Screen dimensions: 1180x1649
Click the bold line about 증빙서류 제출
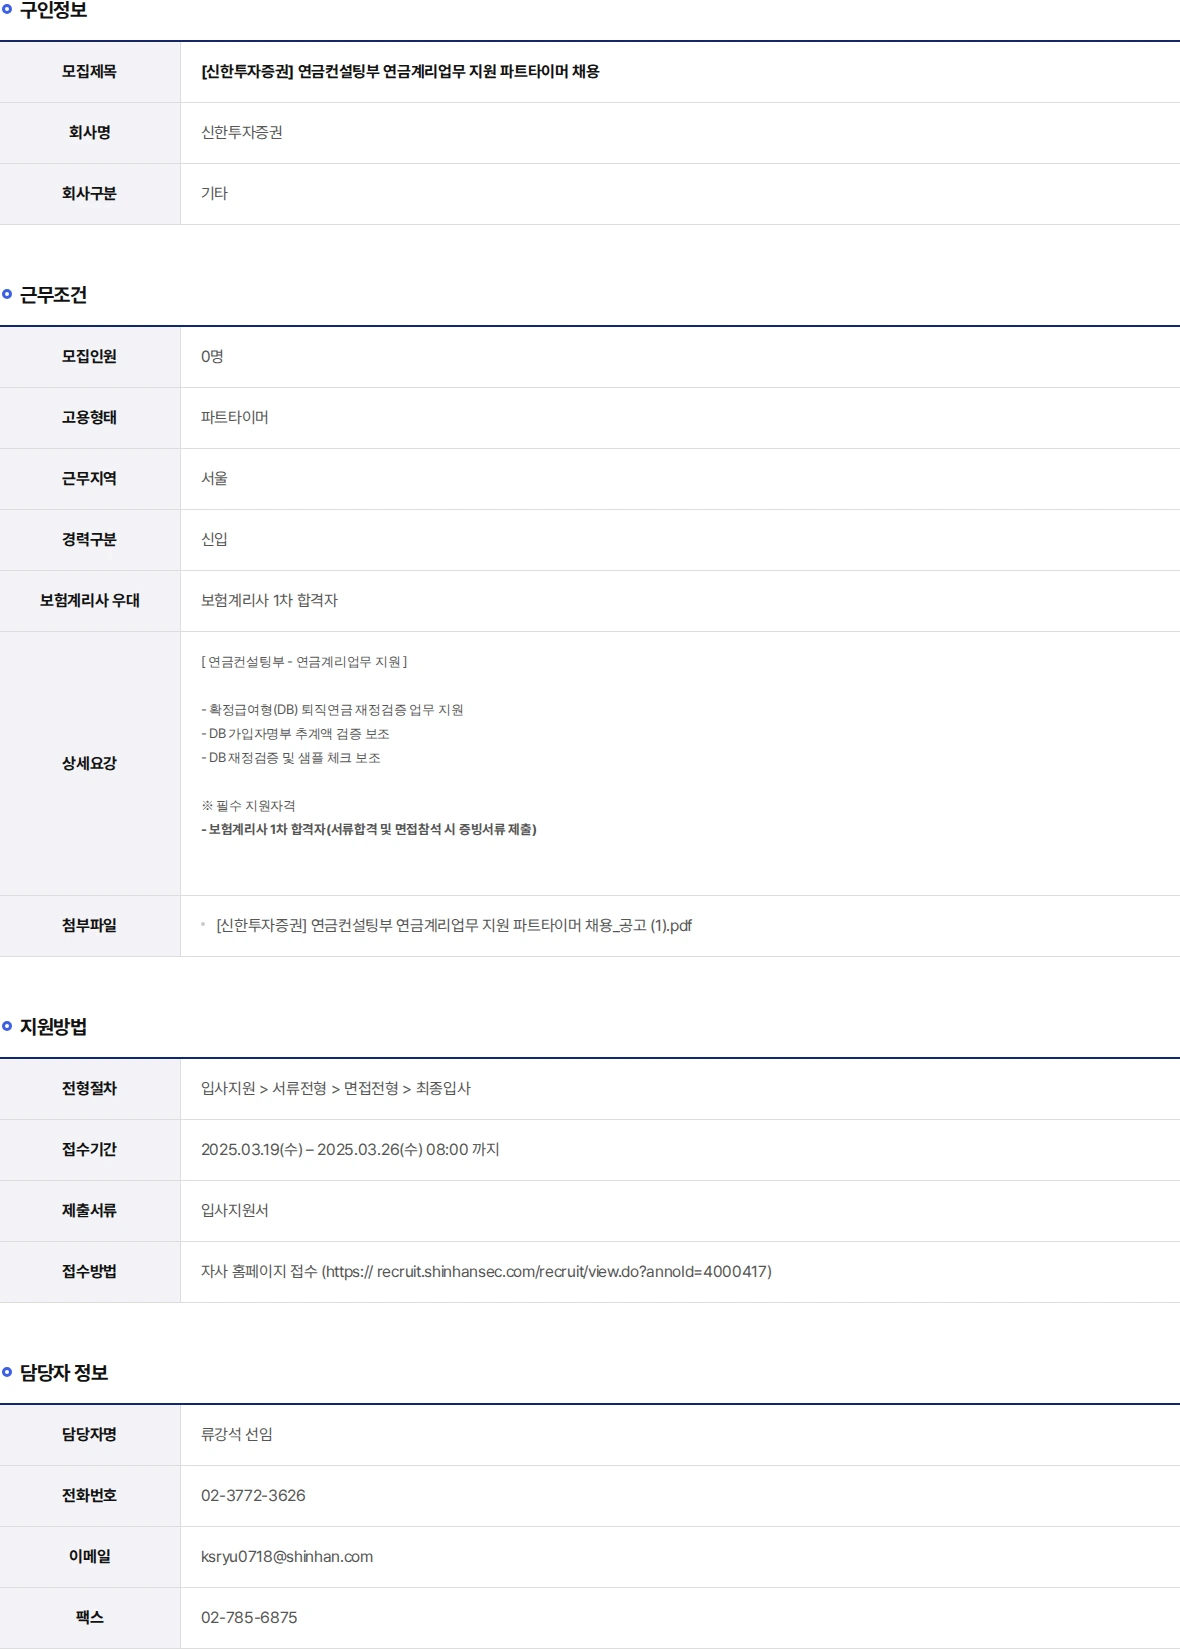(x=369, y=830)
